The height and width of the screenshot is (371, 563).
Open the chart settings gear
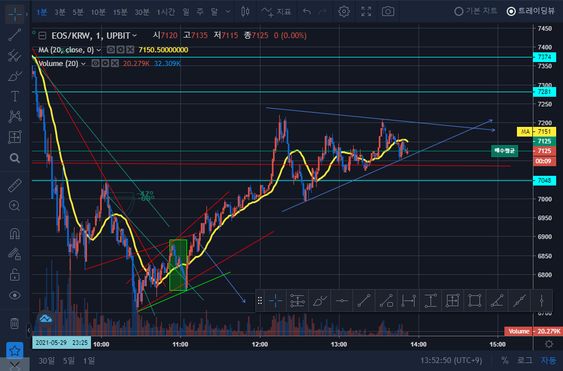344,11
